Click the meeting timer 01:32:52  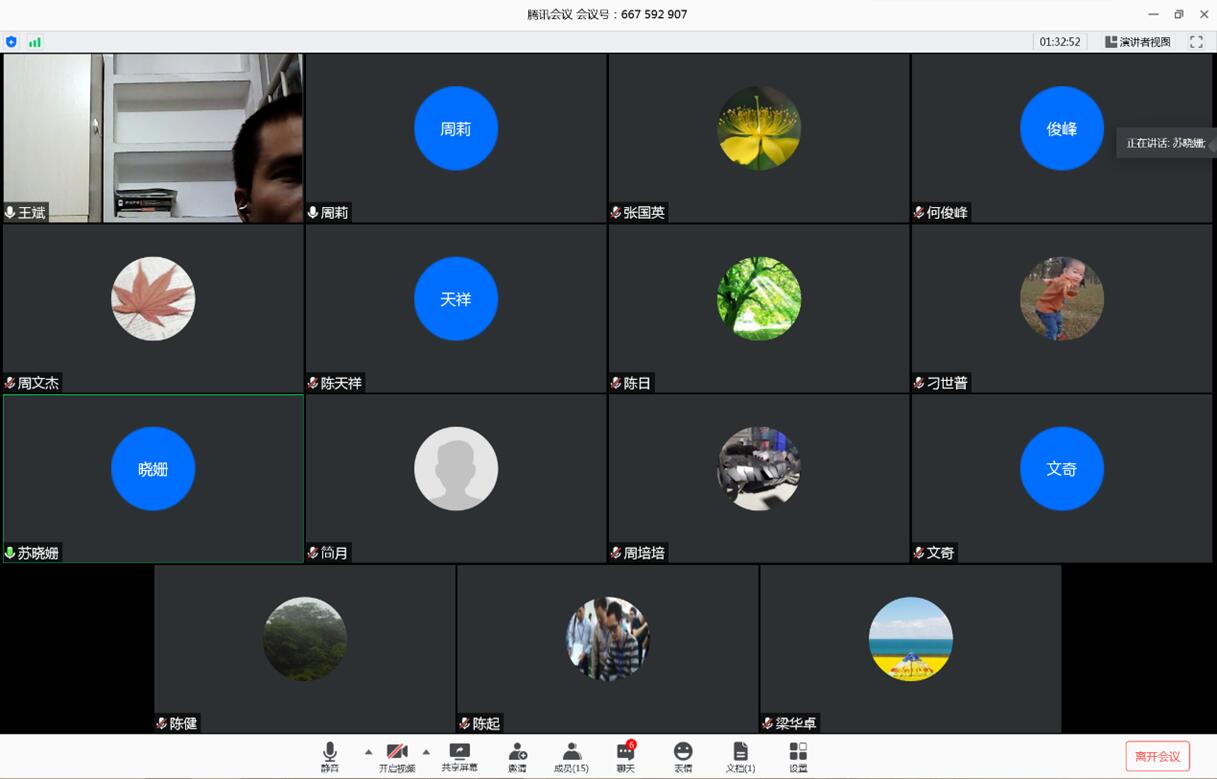[x=1060, y=42]
